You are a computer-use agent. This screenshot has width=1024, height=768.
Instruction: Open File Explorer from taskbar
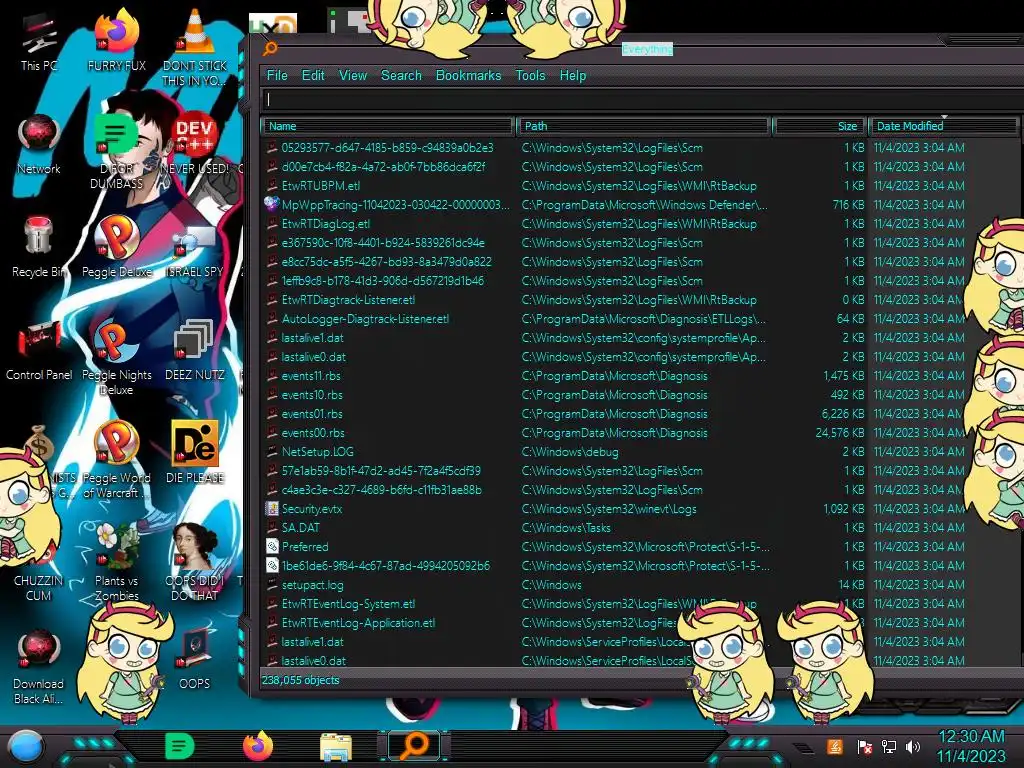336,746
